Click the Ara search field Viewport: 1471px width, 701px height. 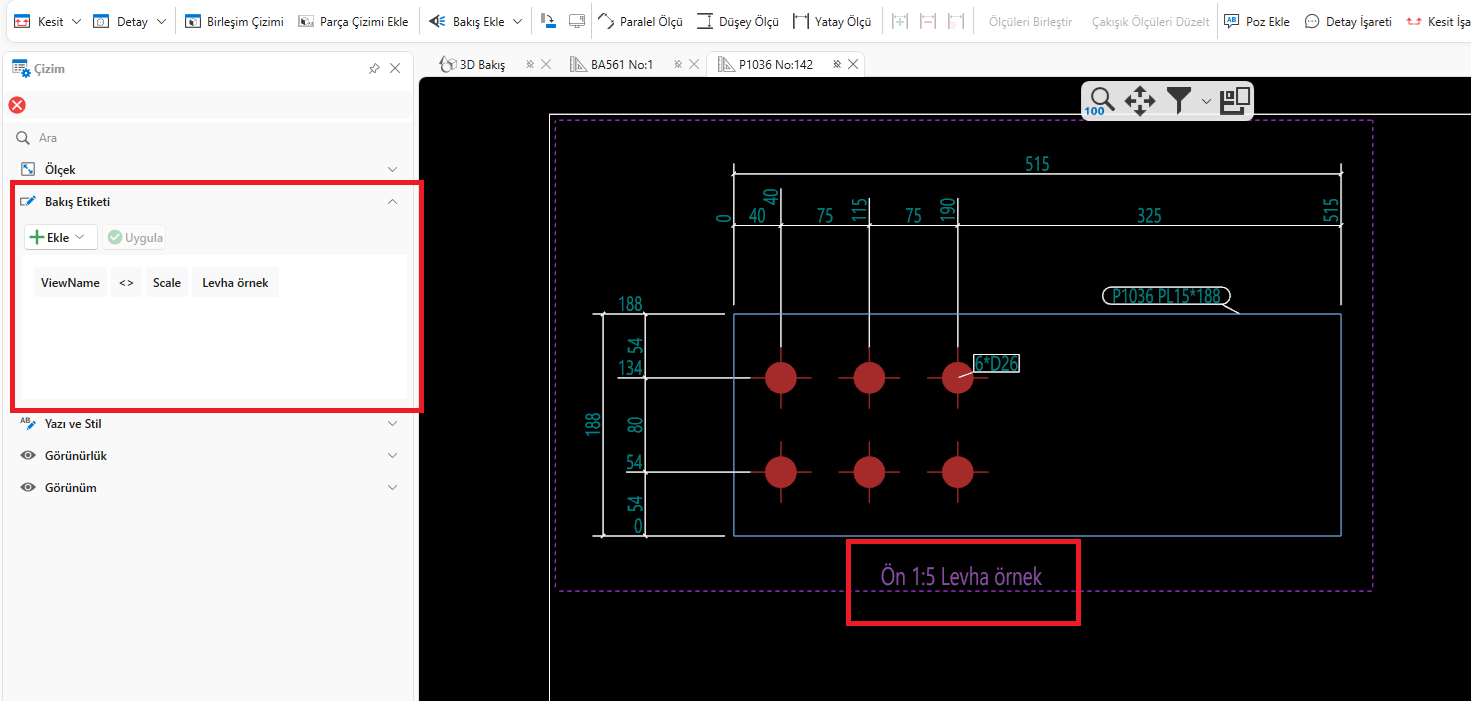pos(200,138)
